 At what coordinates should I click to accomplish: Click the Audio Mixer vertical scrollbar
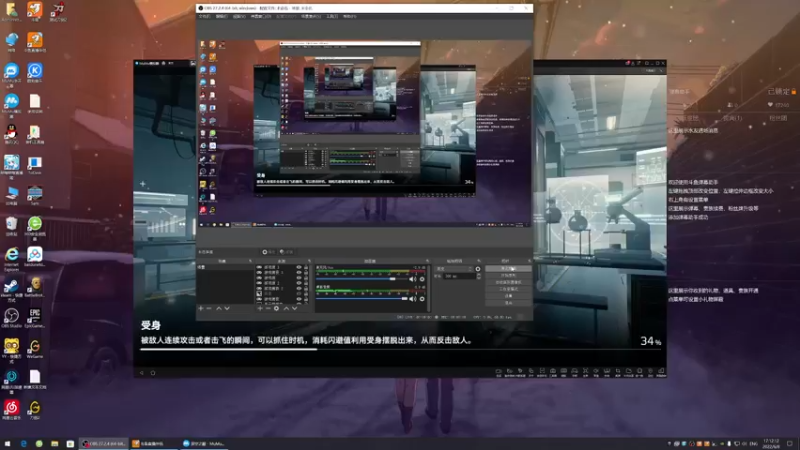click(x=428, y=287)
